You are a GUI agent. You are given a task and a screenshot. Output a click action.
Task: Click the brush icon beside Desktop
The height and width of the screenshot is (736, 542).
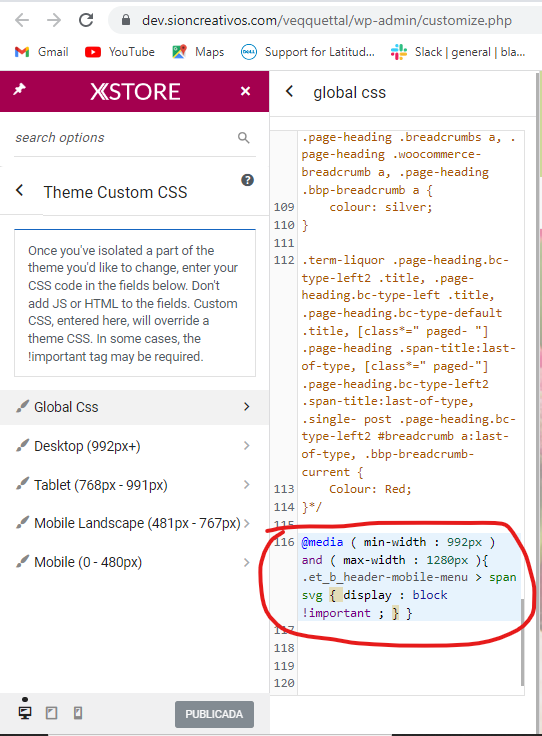22,445
